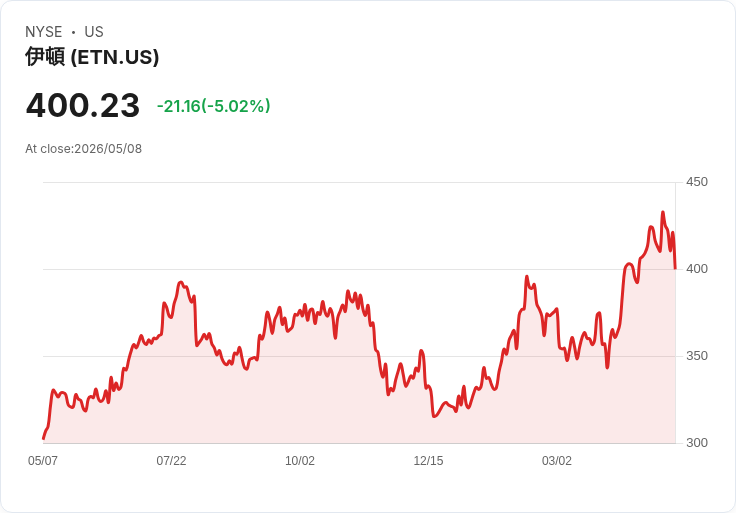The width and height of the screenshot is (736, 513).
Task: Click the 12/15 date axis label
Action: tap(428, 460)
